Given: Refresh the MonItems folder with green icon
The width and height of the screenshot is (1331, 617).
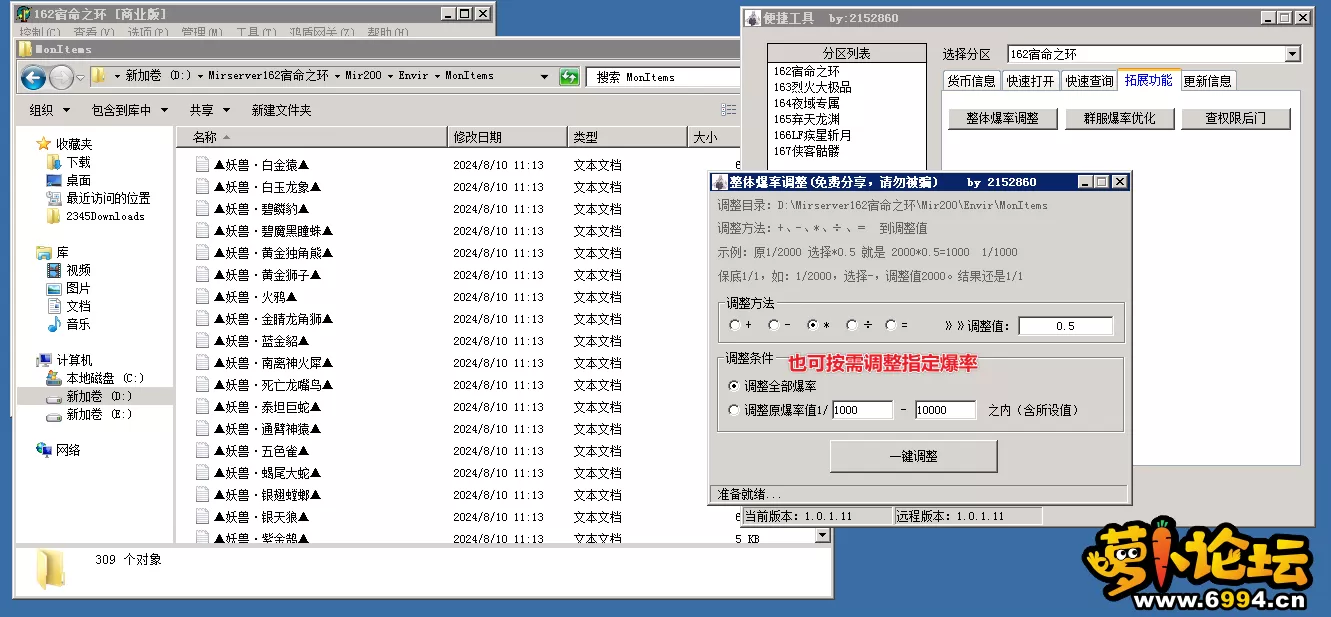Looking at the screenshot, I should tap(569, 76).
